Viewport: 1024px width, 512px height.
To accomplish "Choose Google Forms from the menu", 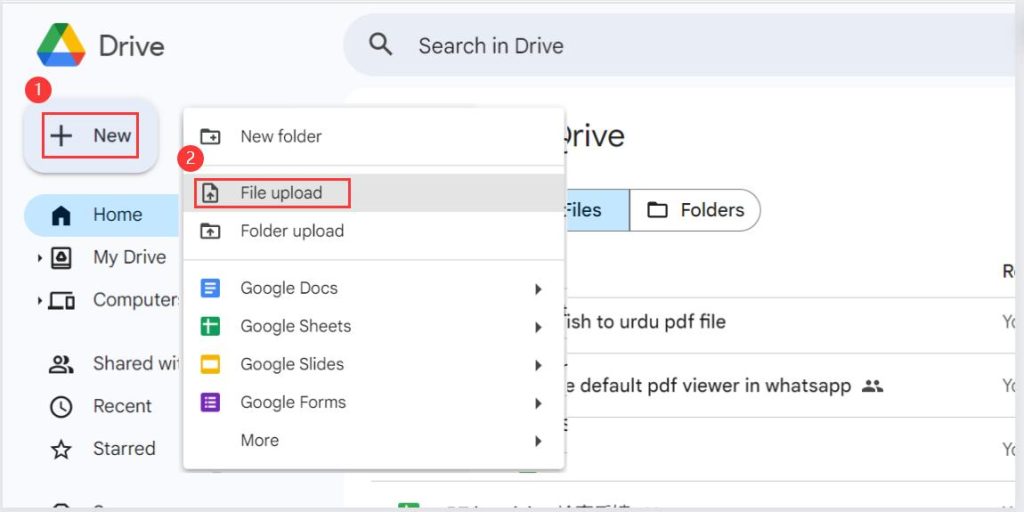I will (374, 402).
